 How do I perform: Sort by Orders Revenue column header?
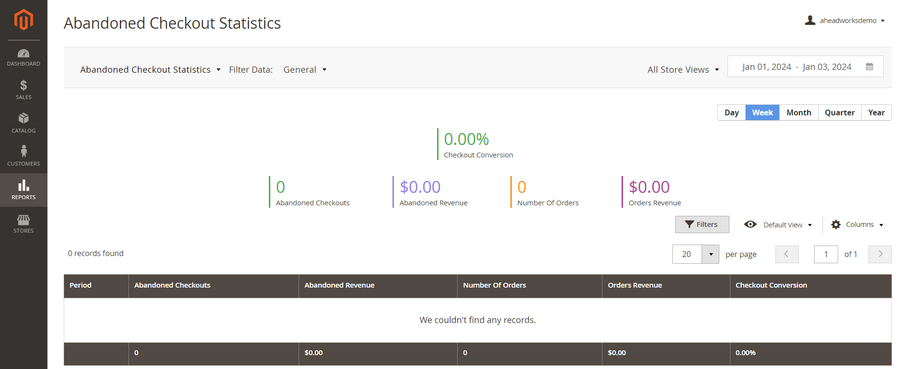pos(666,285)
